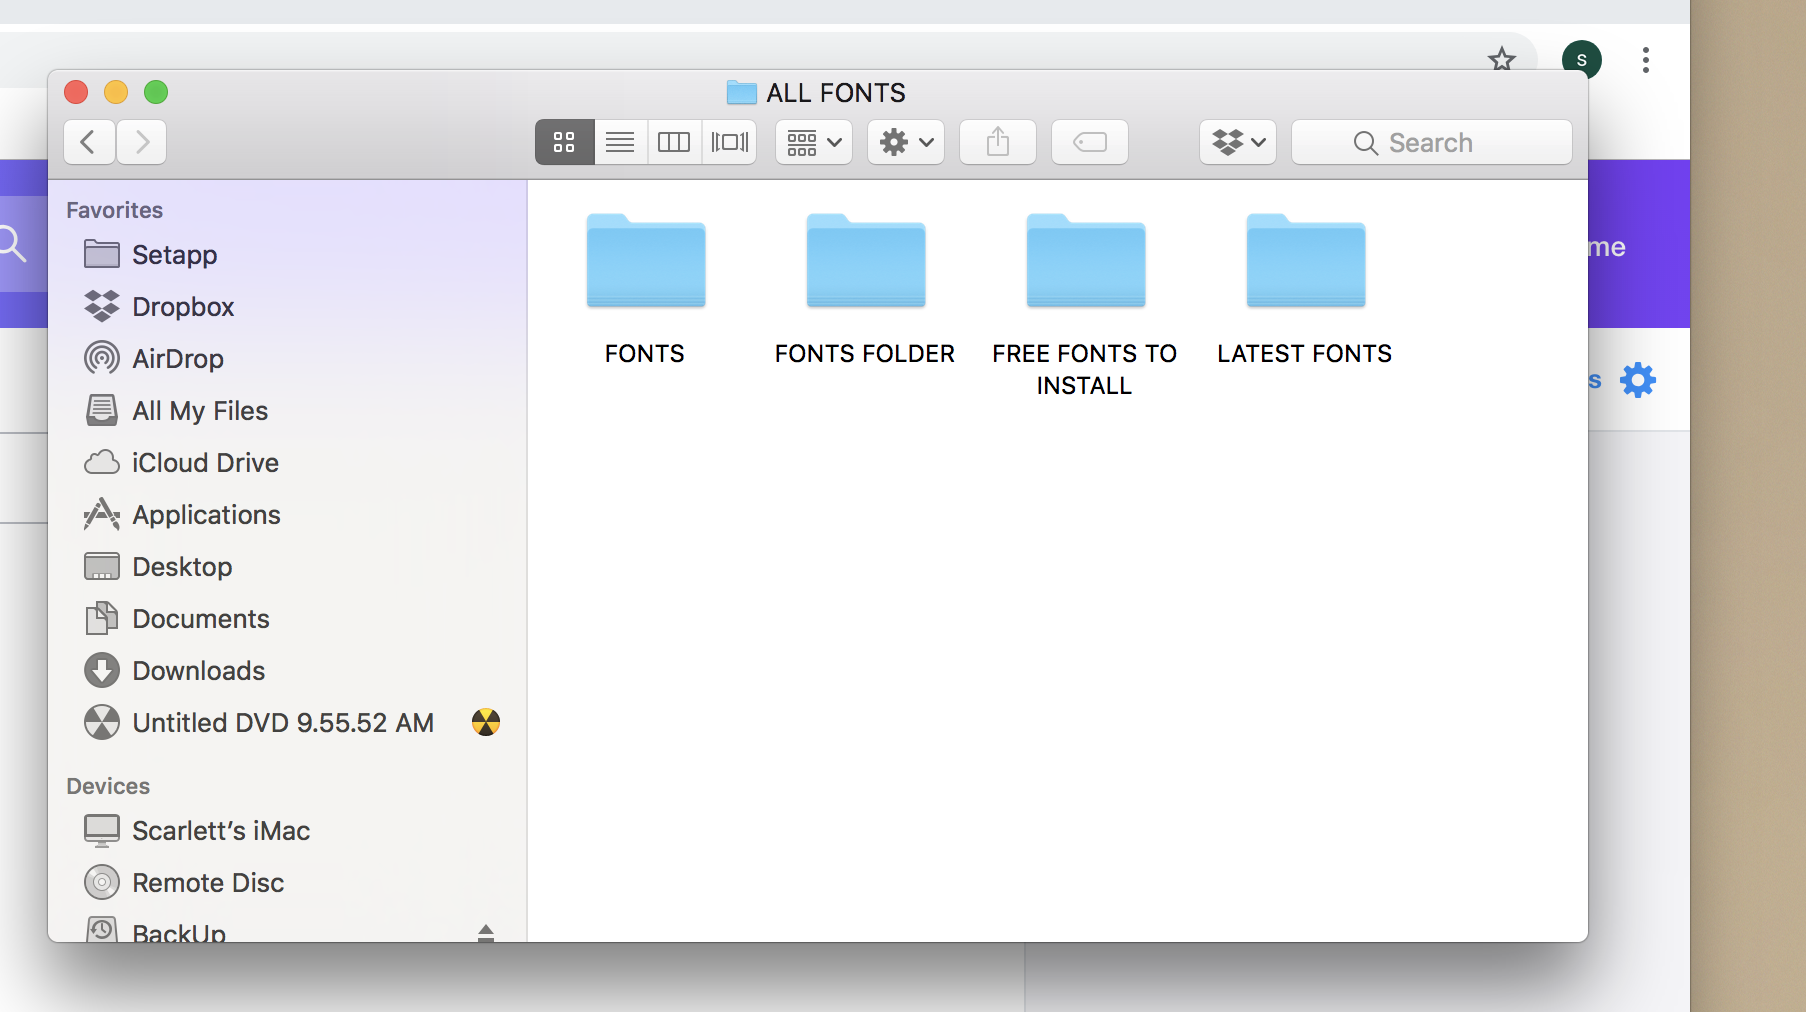The height and width of the screenshot is (1012, 1806).
Task: Click the Share toolbar button
Action: point(998,142)
